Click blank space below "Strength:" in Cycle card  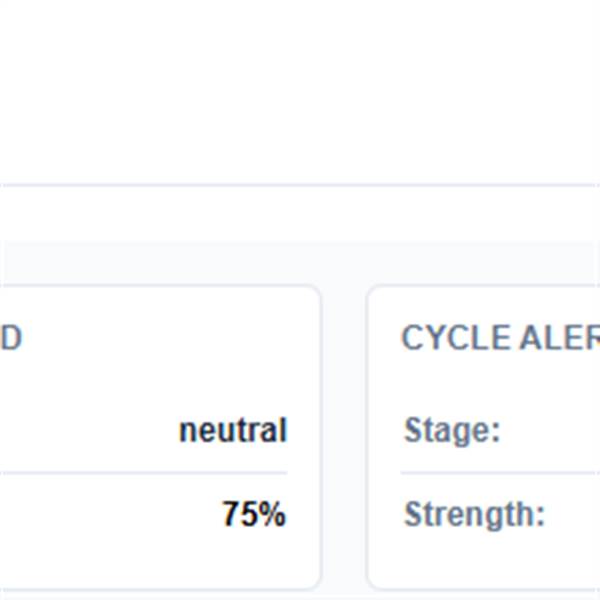coord(480,562)
